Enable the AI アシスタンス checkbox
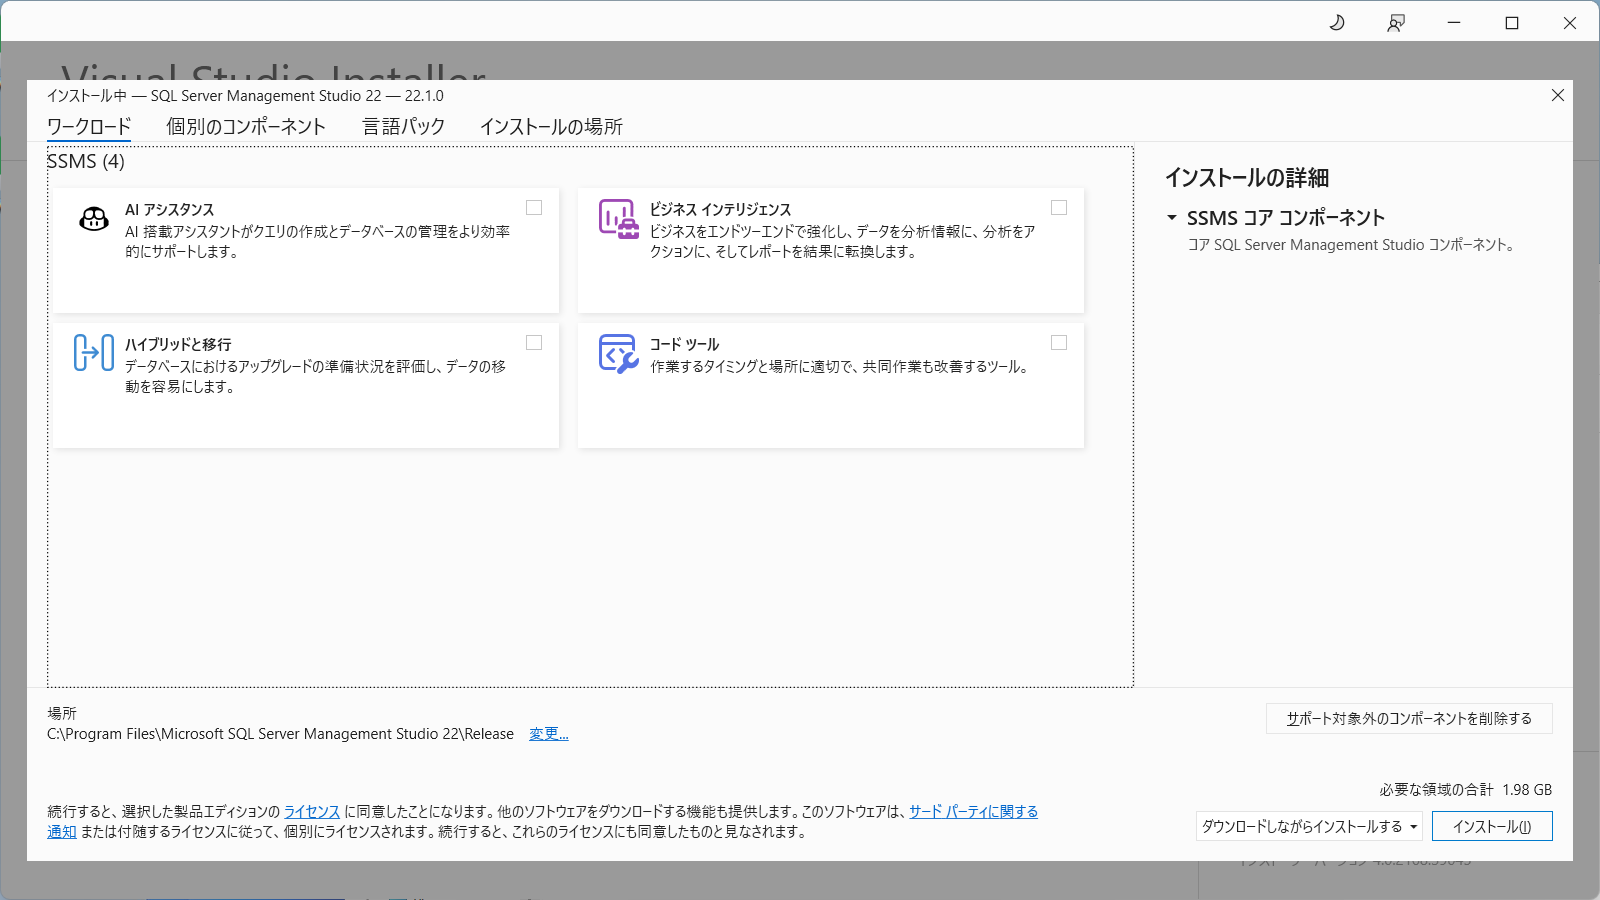This screenshot has width=1600, height=900. tap(534, 208)
